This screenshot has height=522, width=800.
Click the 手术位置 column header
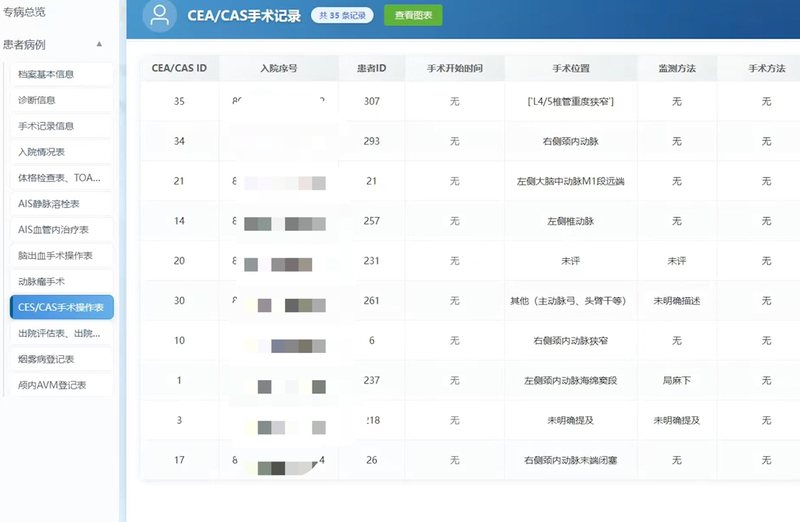[x=571, y=68]
